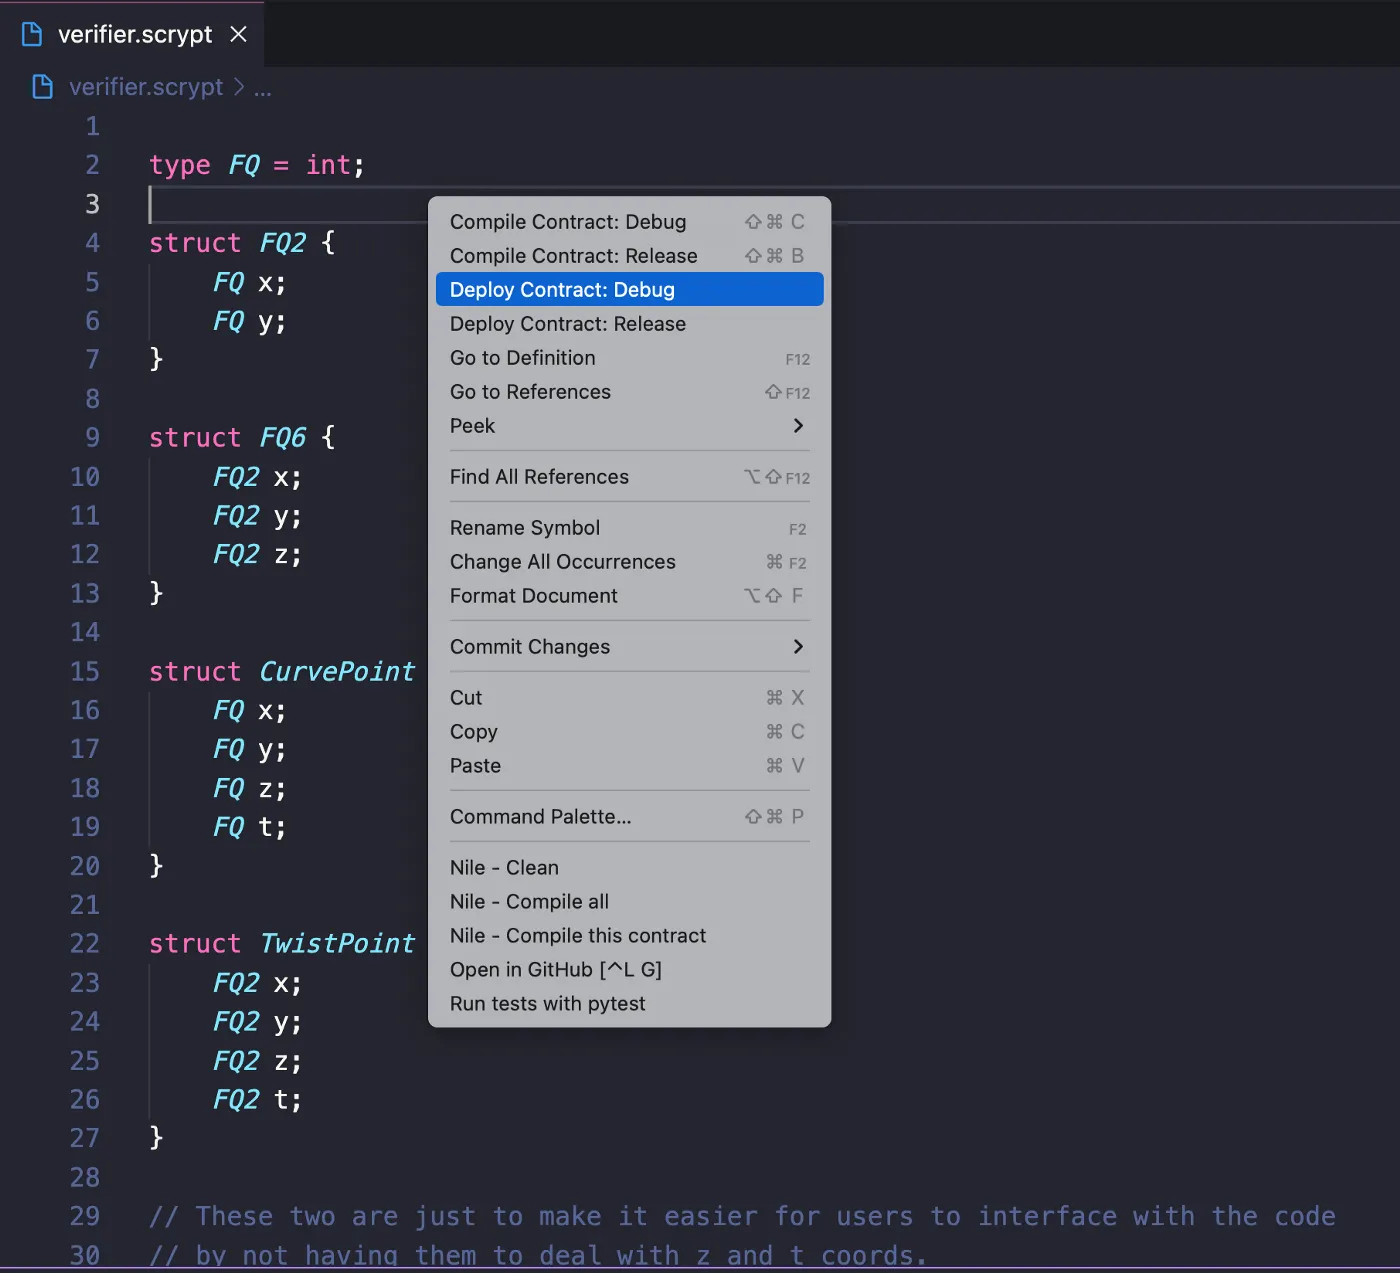Viewport: 1400px width, 1273px height.
Task: Choose Compile Contract: Release from the menu
Action: pos(573,256)
